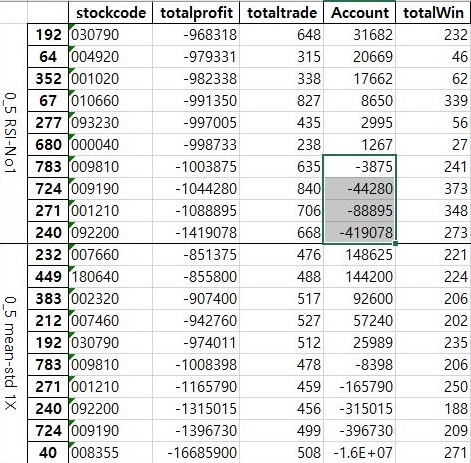Select stockcode cell 180640
471x463 pixels.
click(110, 277)
